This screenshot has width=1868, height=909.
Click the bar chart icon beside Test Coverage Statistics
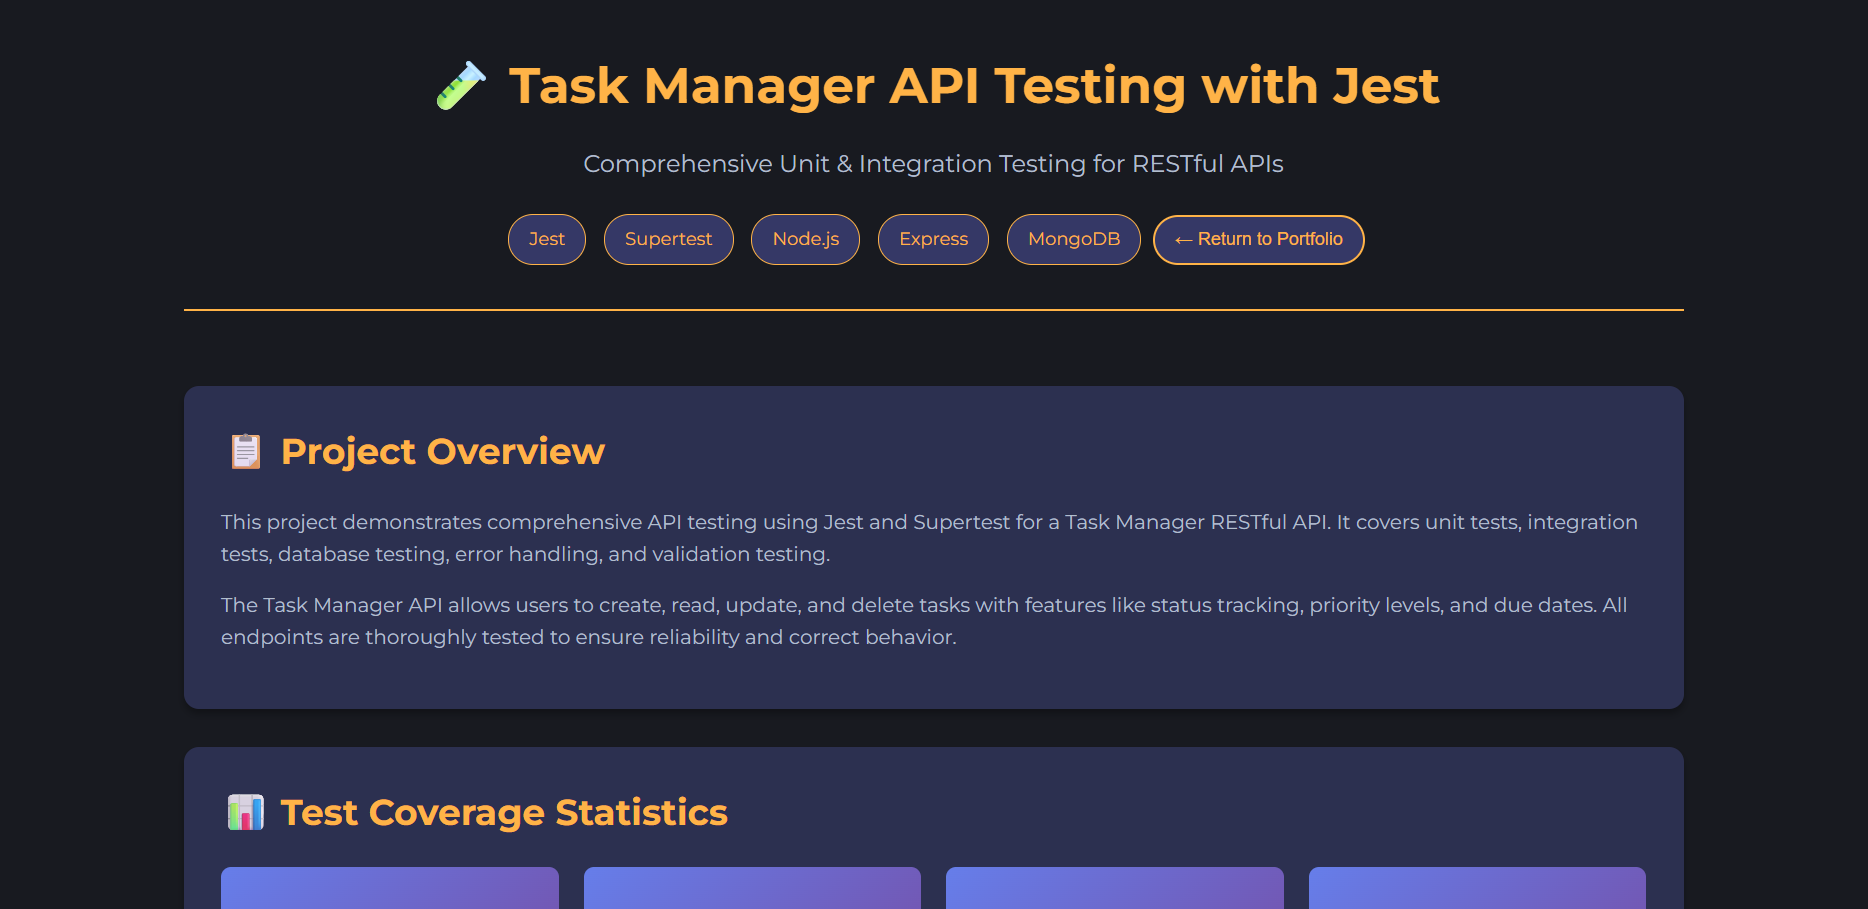244,812
